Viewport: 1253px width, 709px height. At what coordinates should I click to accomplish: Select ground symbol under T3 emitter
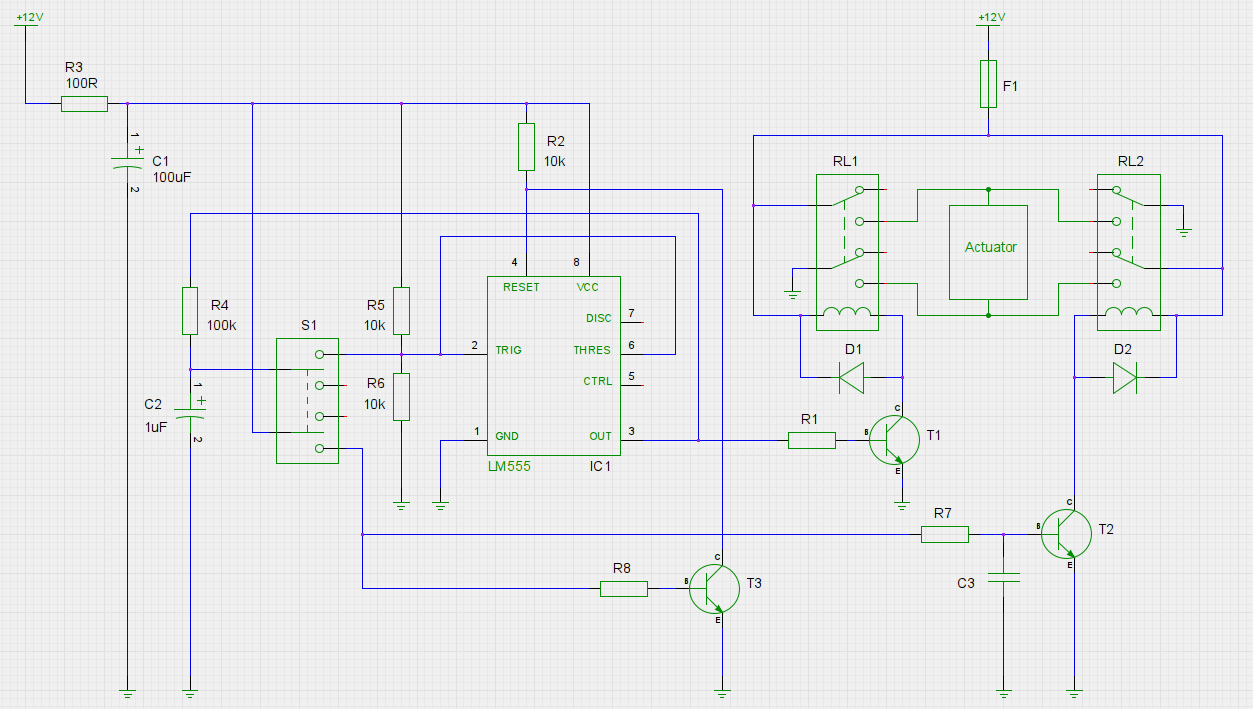coord(722,691)
